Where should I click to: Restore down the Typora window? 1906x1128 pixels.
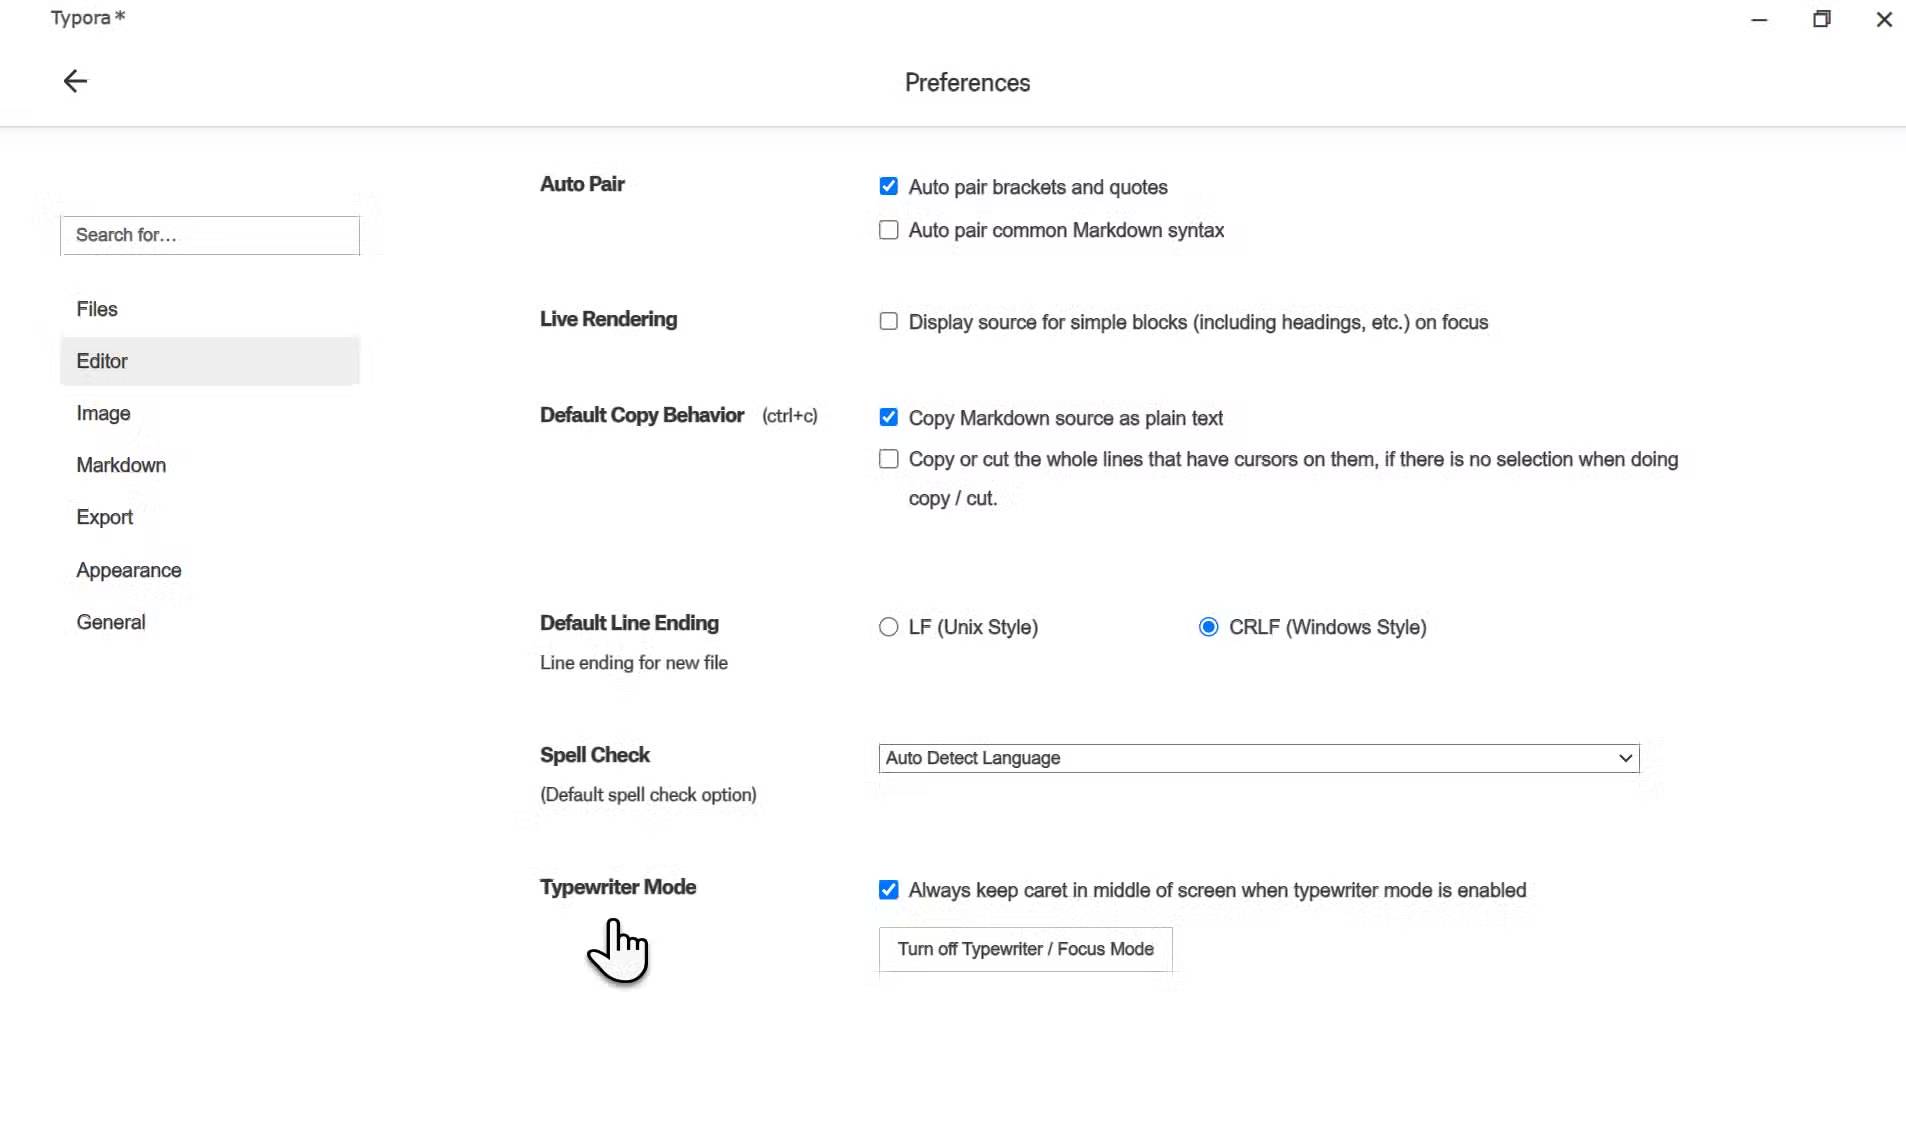tap(1822, 19)
